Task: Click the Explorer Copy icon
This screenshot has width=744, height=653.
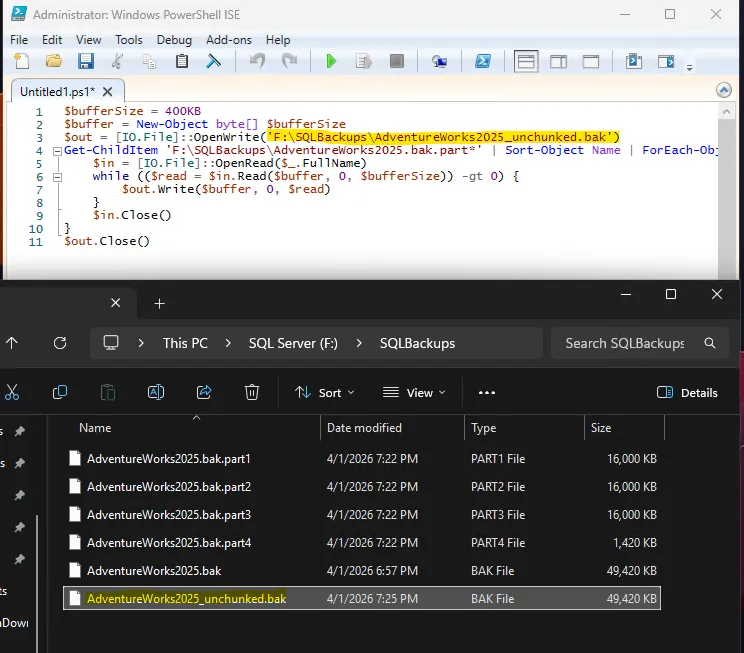Action: [60, 392]
